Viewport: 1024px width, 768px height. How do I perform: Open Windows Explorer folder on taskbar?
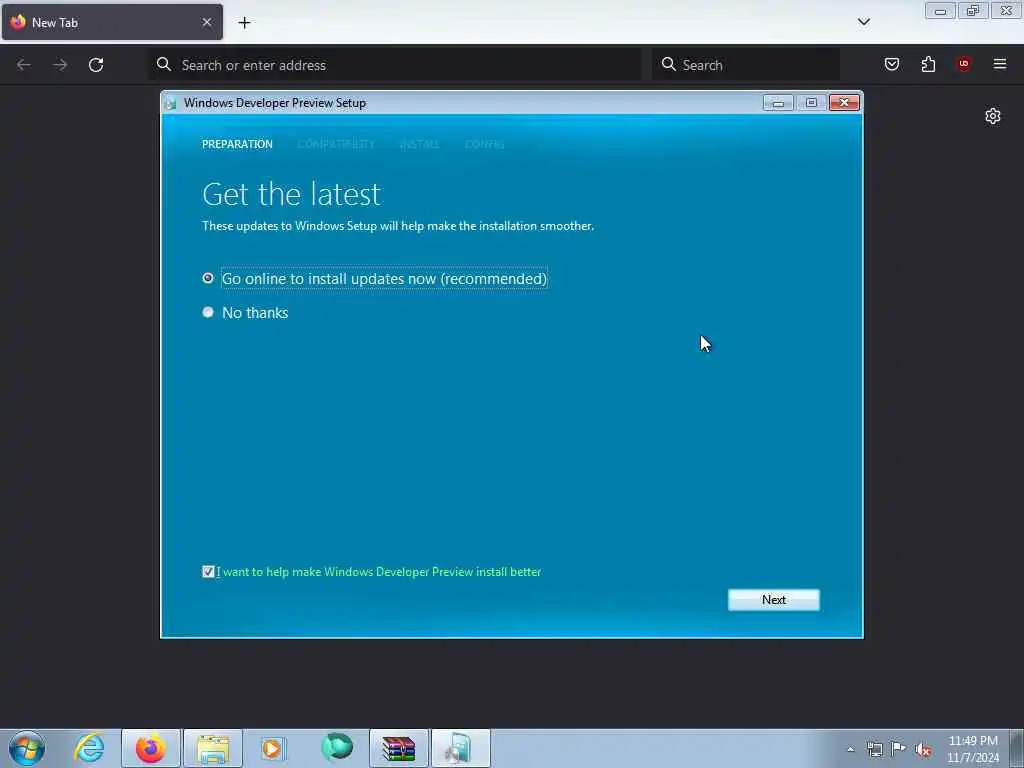click(x=213, y=748)
